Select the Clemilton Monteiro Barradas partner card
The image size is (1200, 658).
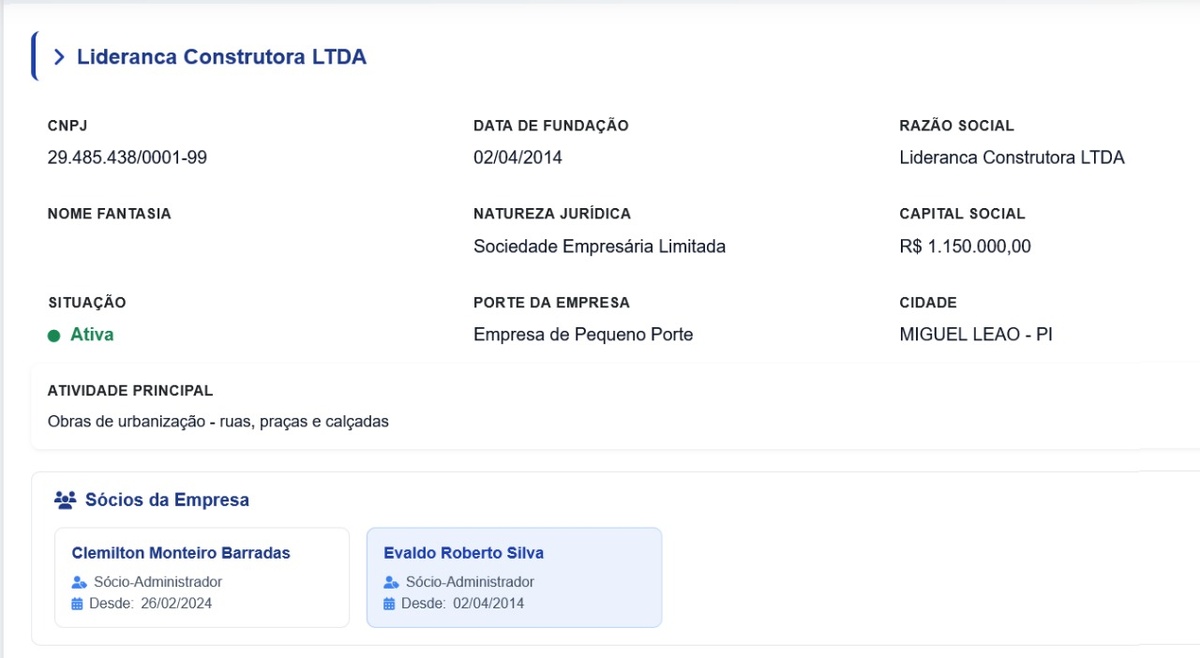point(201,577)
